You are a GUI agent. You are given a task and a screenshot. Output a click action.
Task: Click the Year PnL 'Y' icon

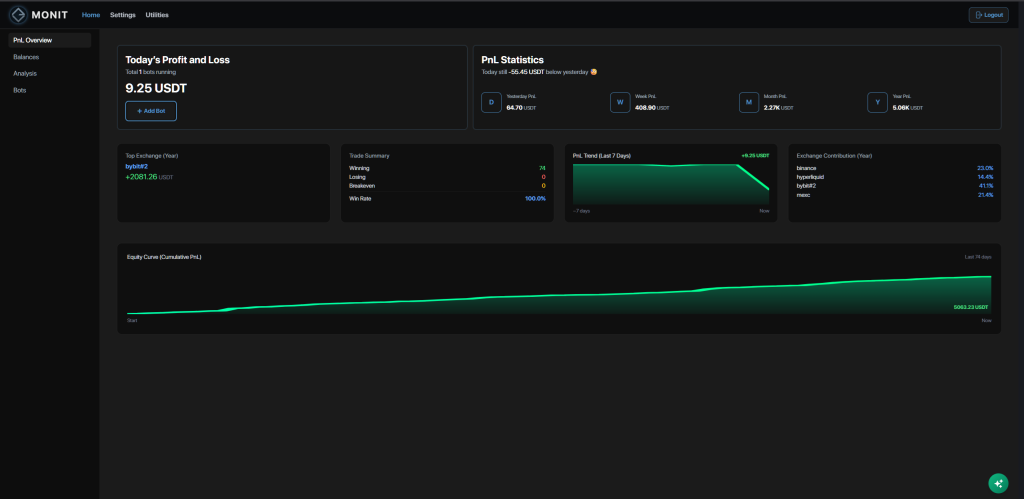point(877,102)
